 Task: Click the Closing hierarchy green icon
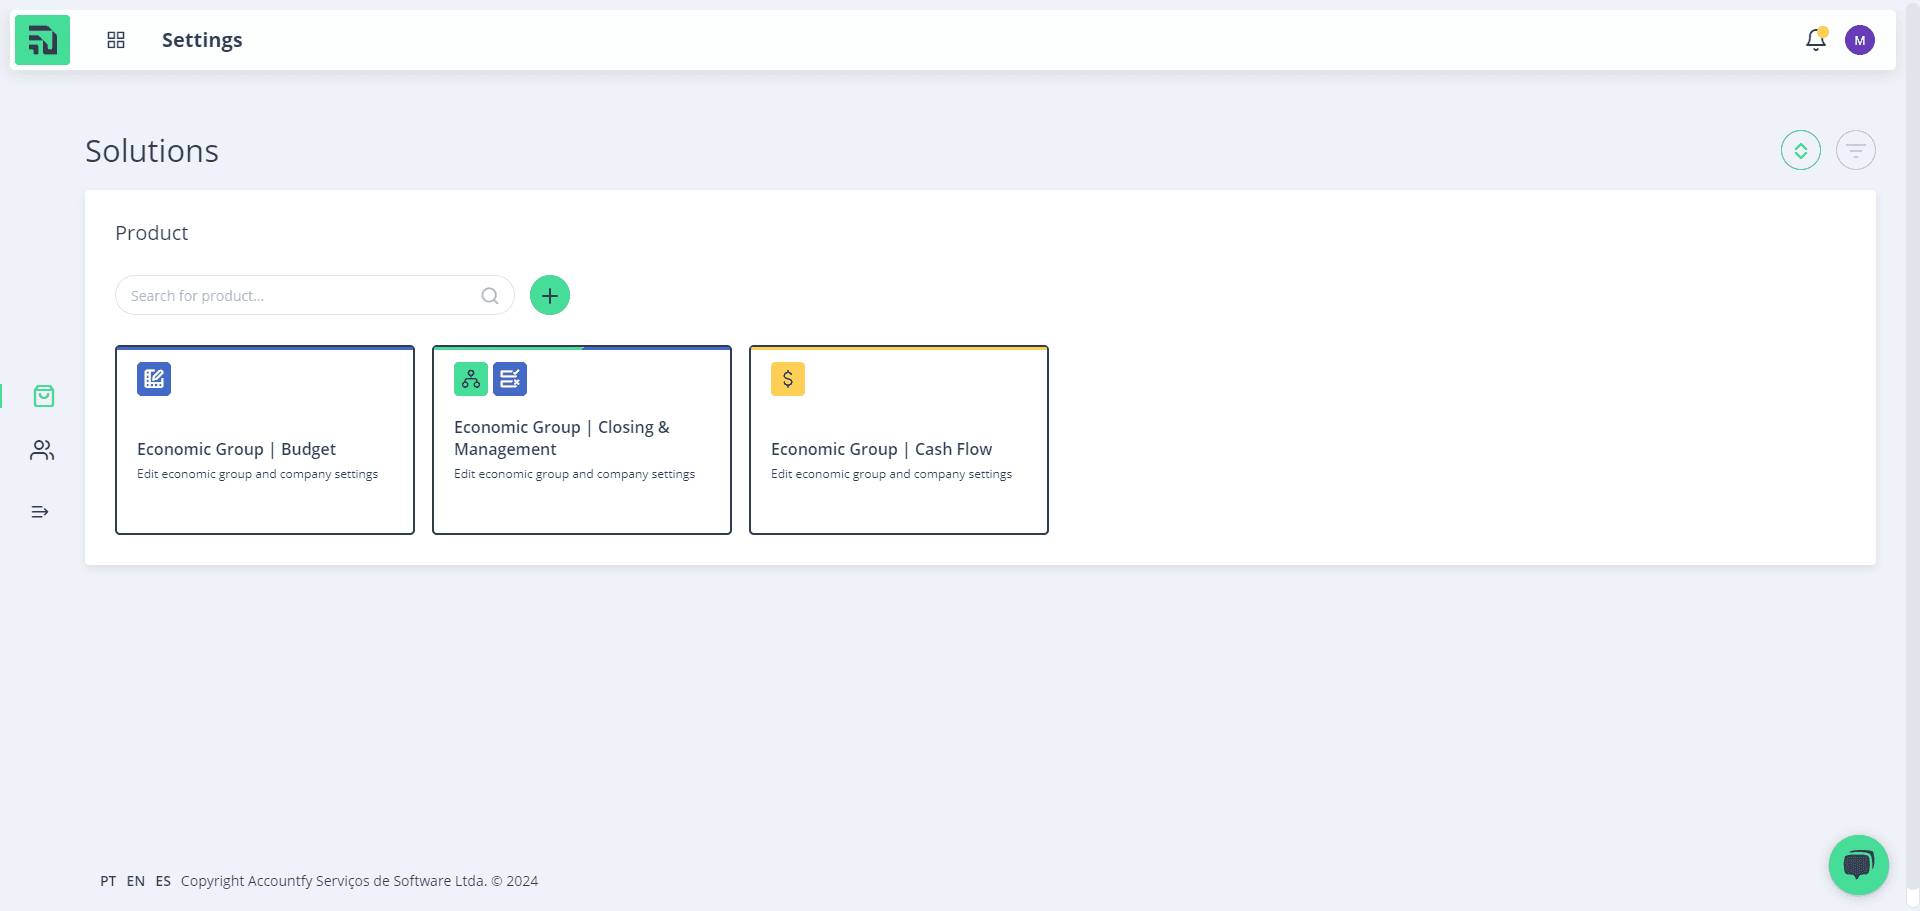[x=471, y=379]
